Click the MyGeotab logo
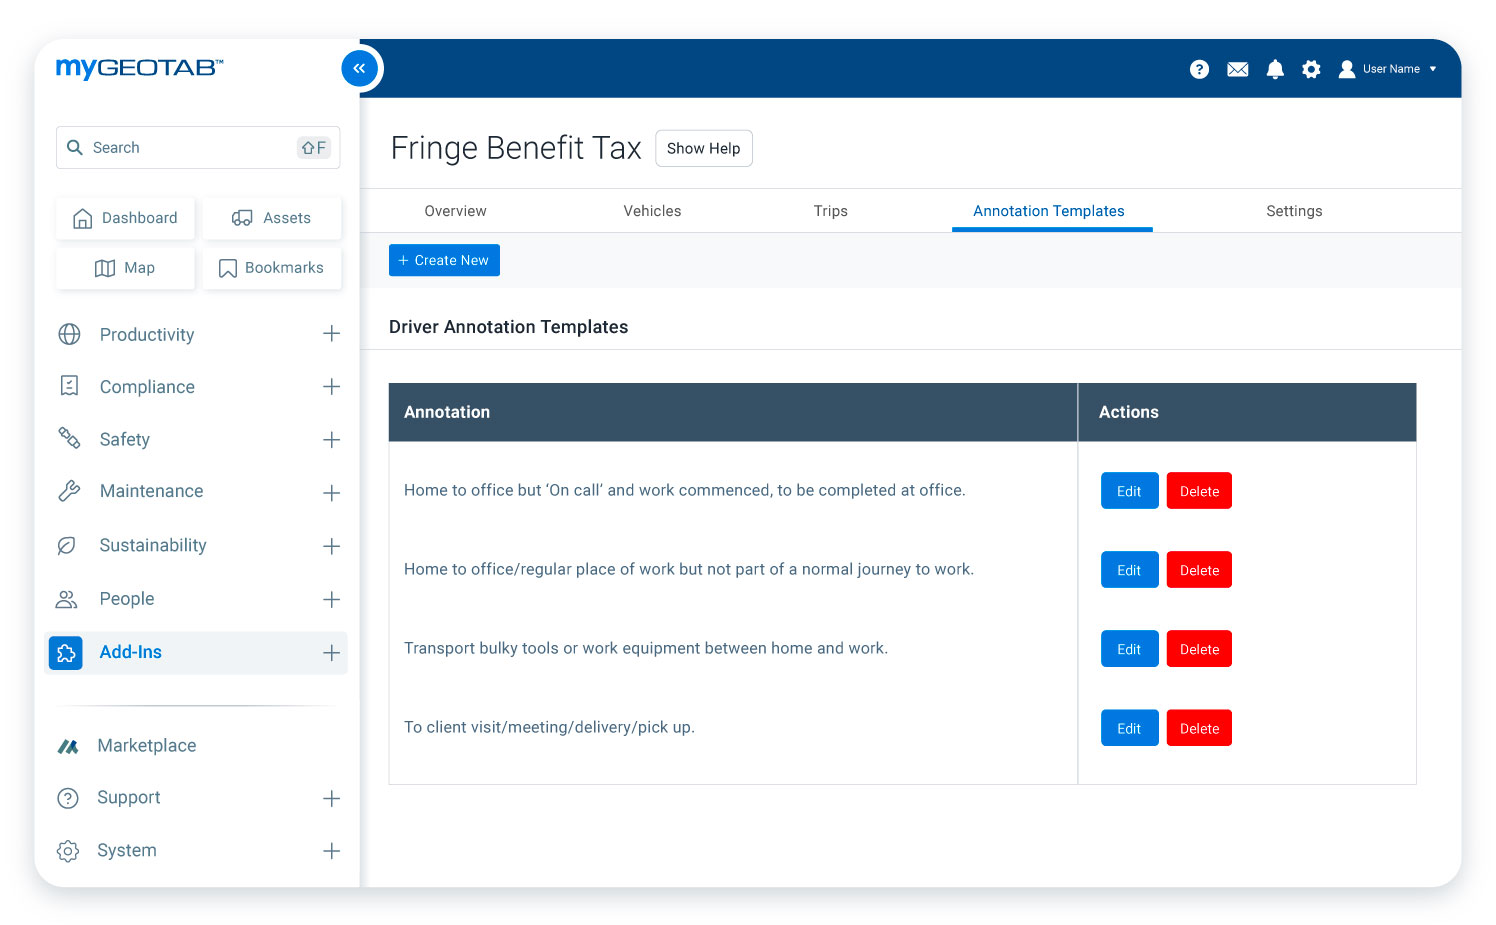The width and height of the screenshot is (1496, 925). [139, 68]
